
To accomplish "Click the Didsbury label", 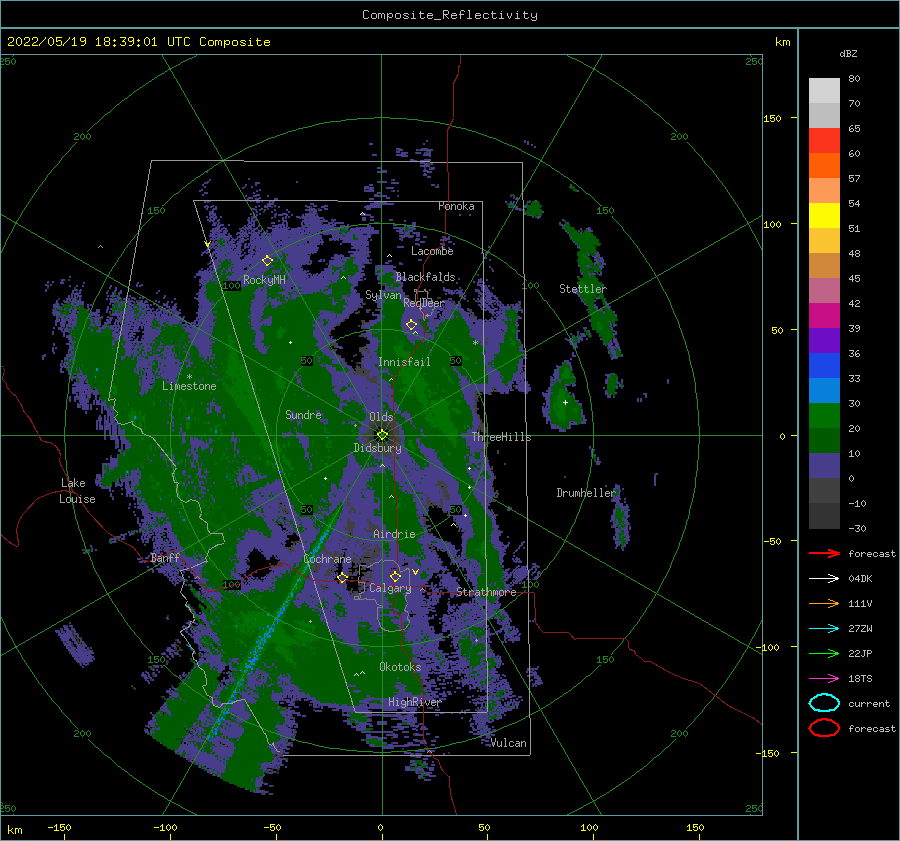I will (377, 448).
